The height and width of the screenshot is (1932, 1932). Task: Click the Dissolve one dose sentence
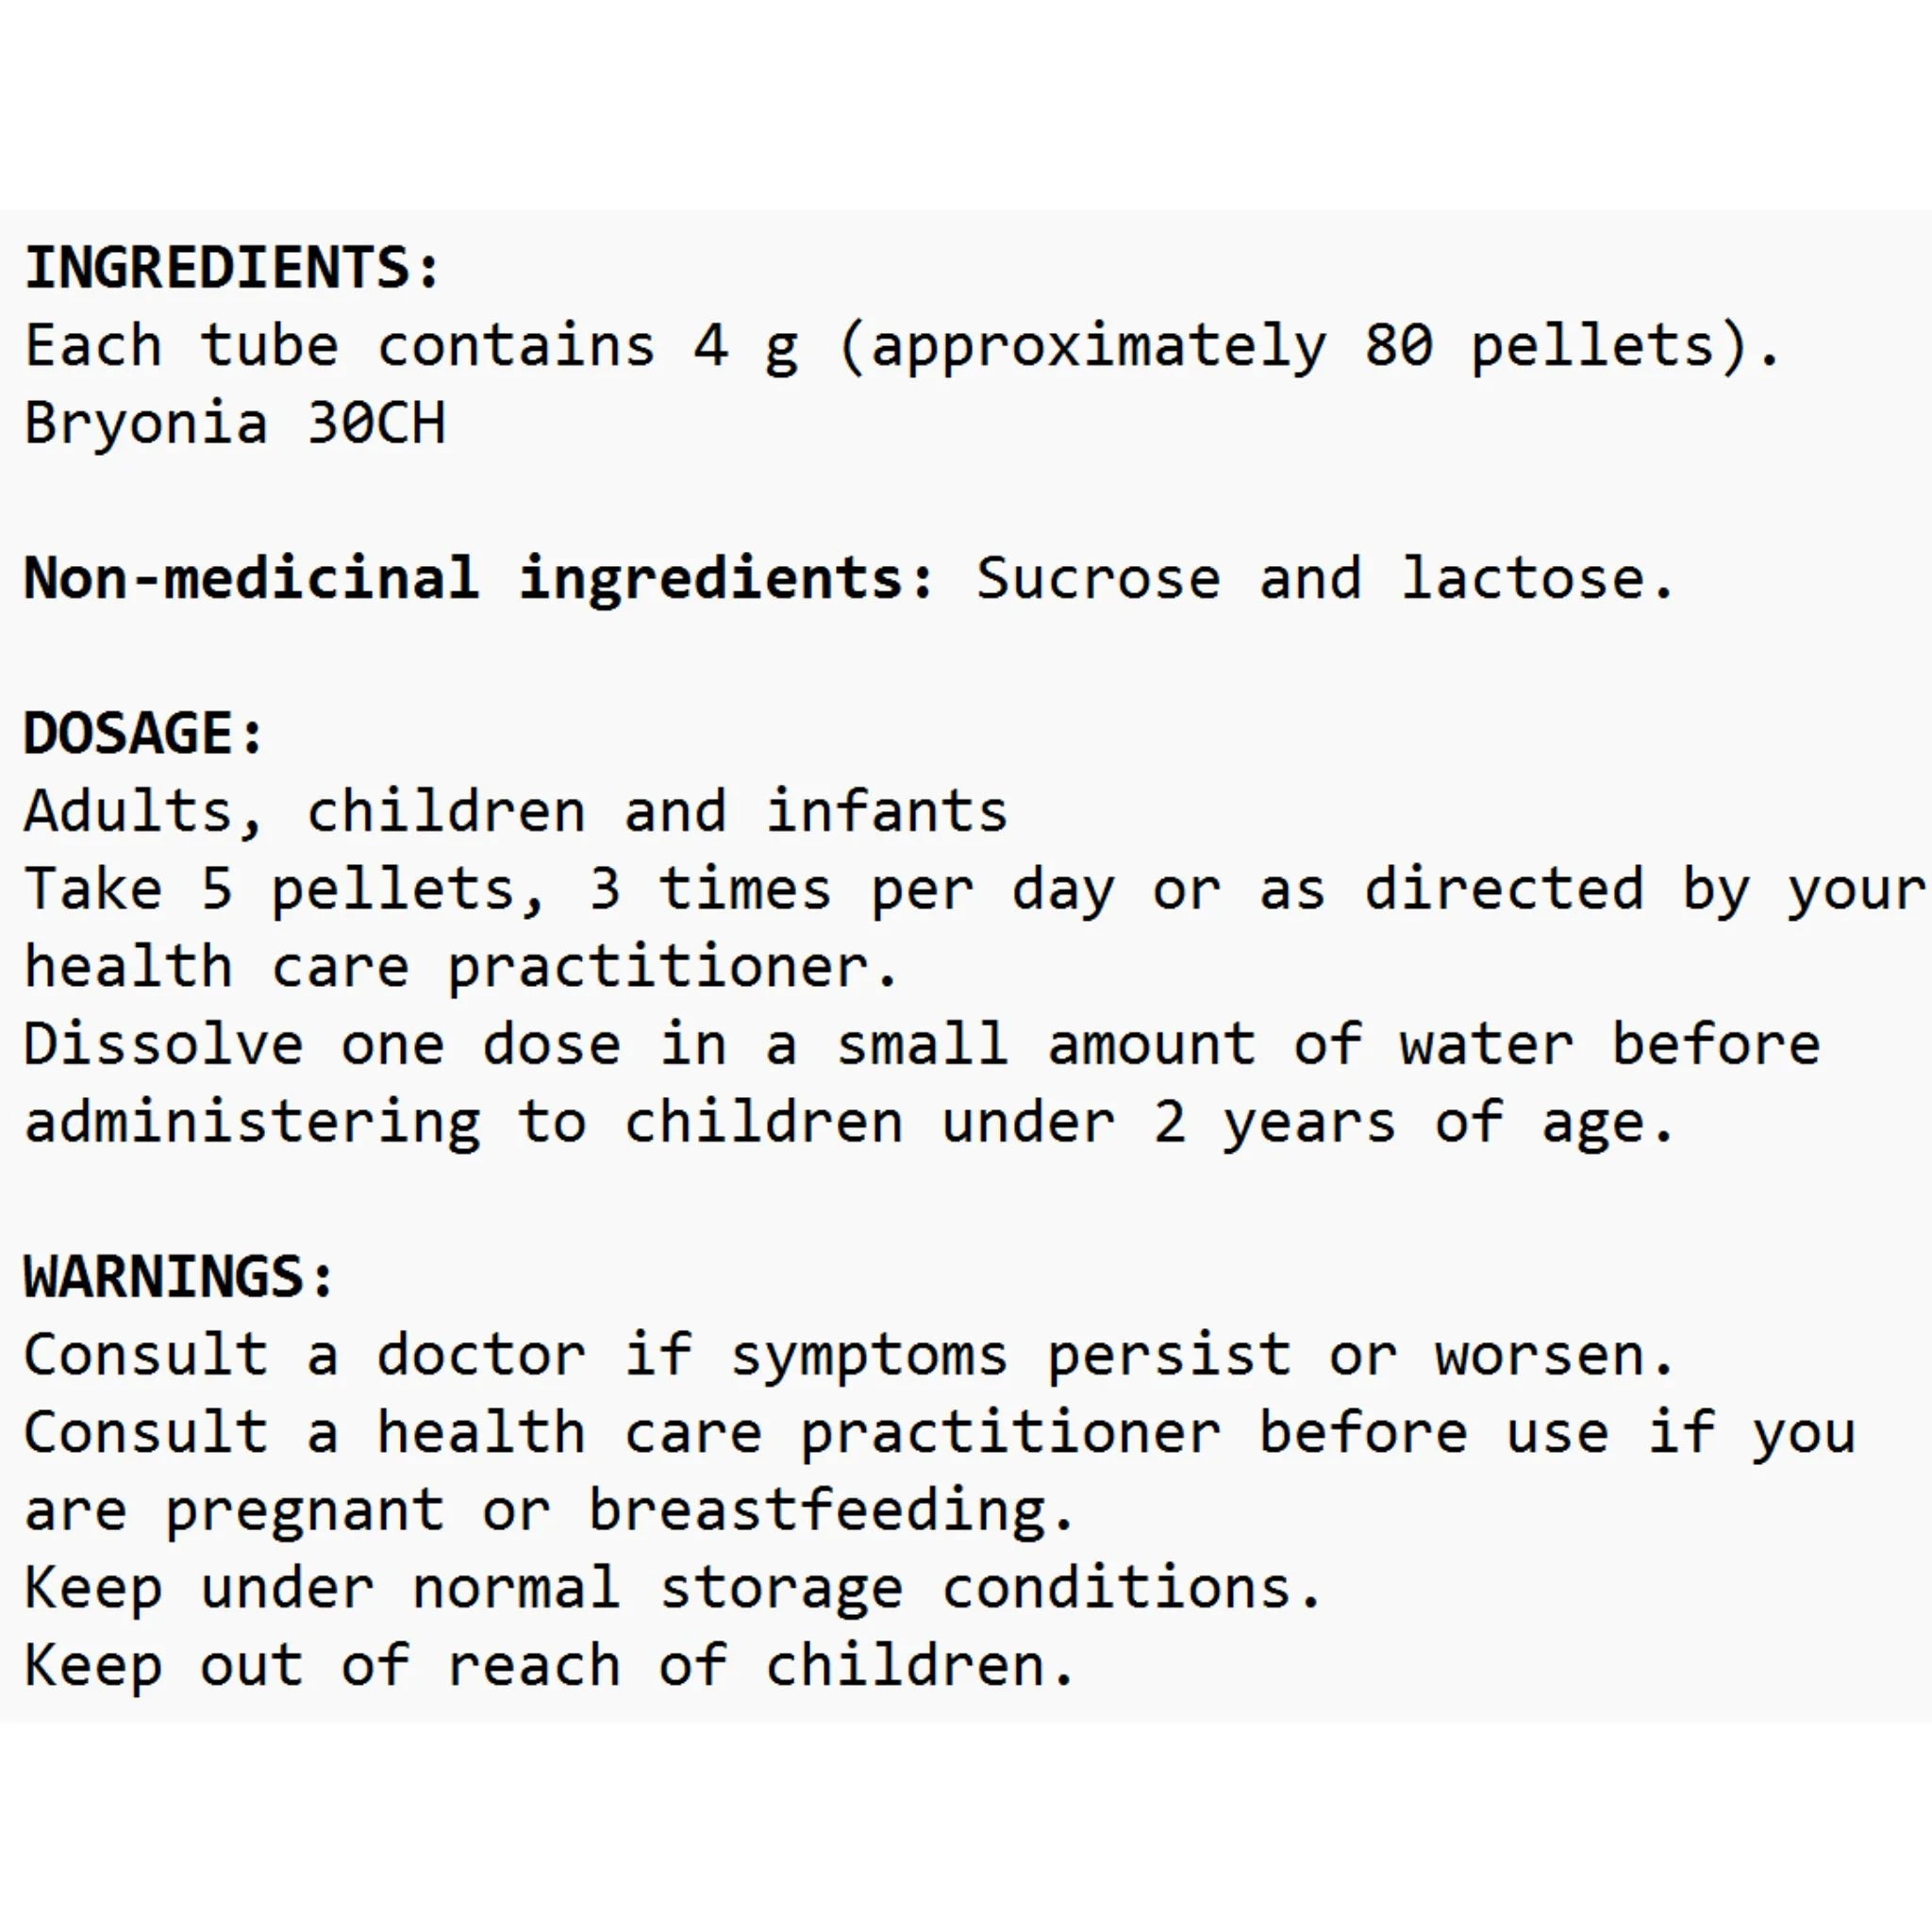pyautogui.click(x=922, y=1044)
